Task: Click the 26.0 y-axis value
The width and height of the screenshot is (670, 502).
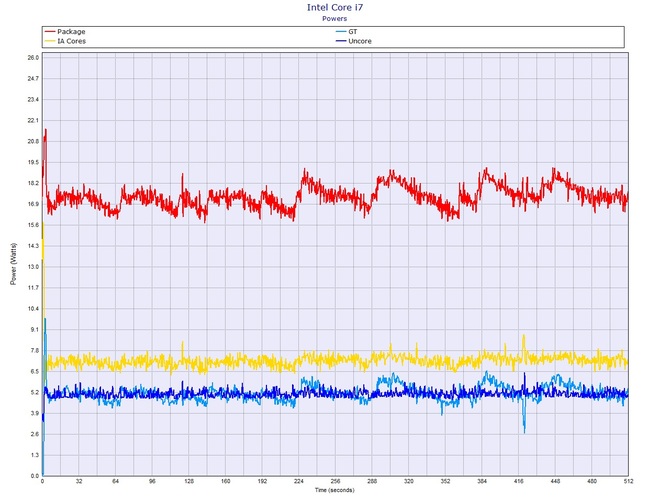Action: pos(33,57)
